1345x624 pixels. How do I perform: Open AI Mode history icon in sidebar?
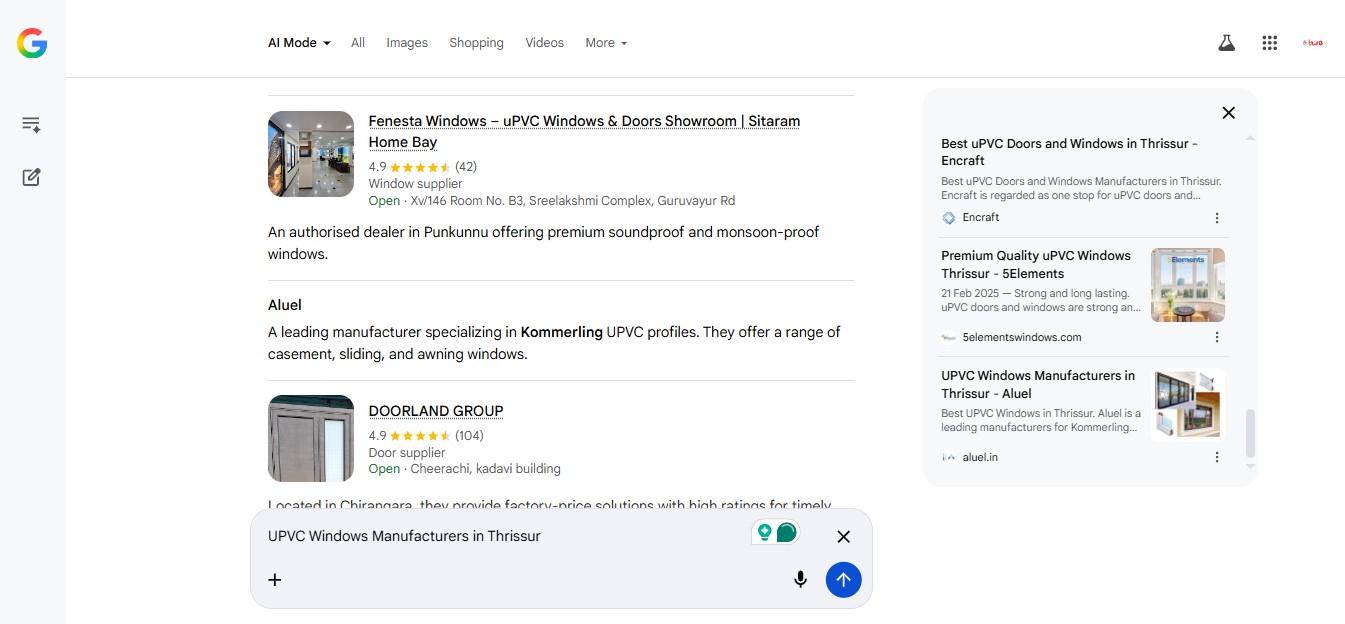coord(31,125)
